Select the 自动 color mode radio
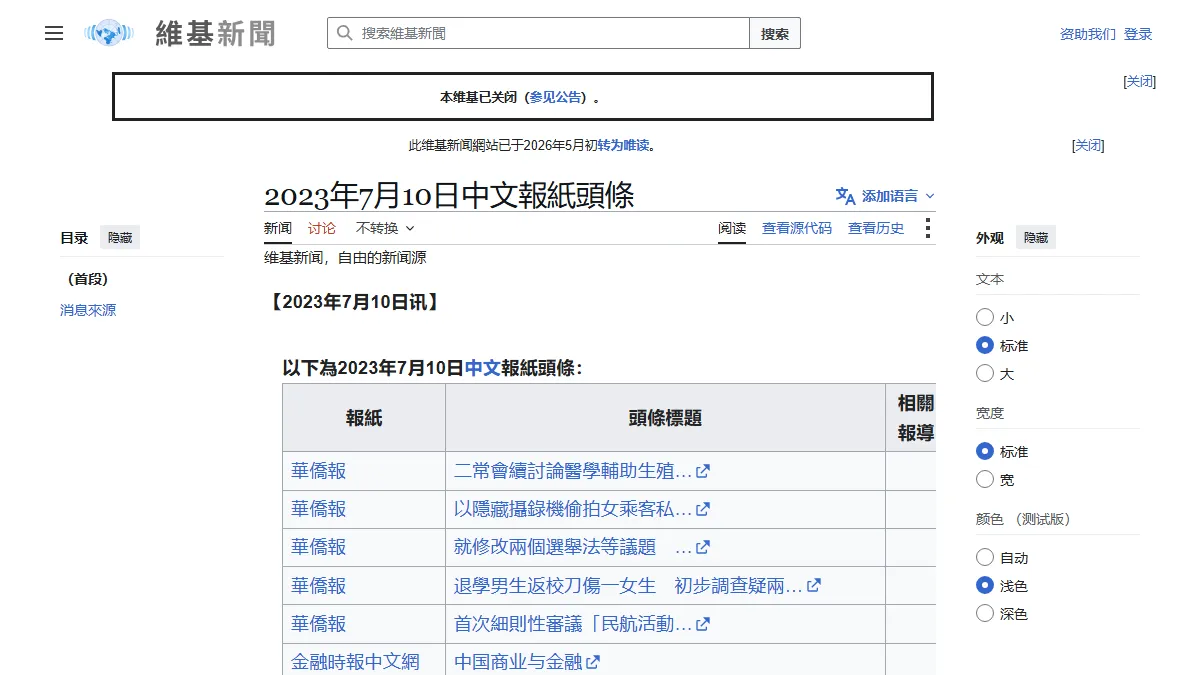The height and width of the screenshot is (675, 1200). click(x=985, y=557)
